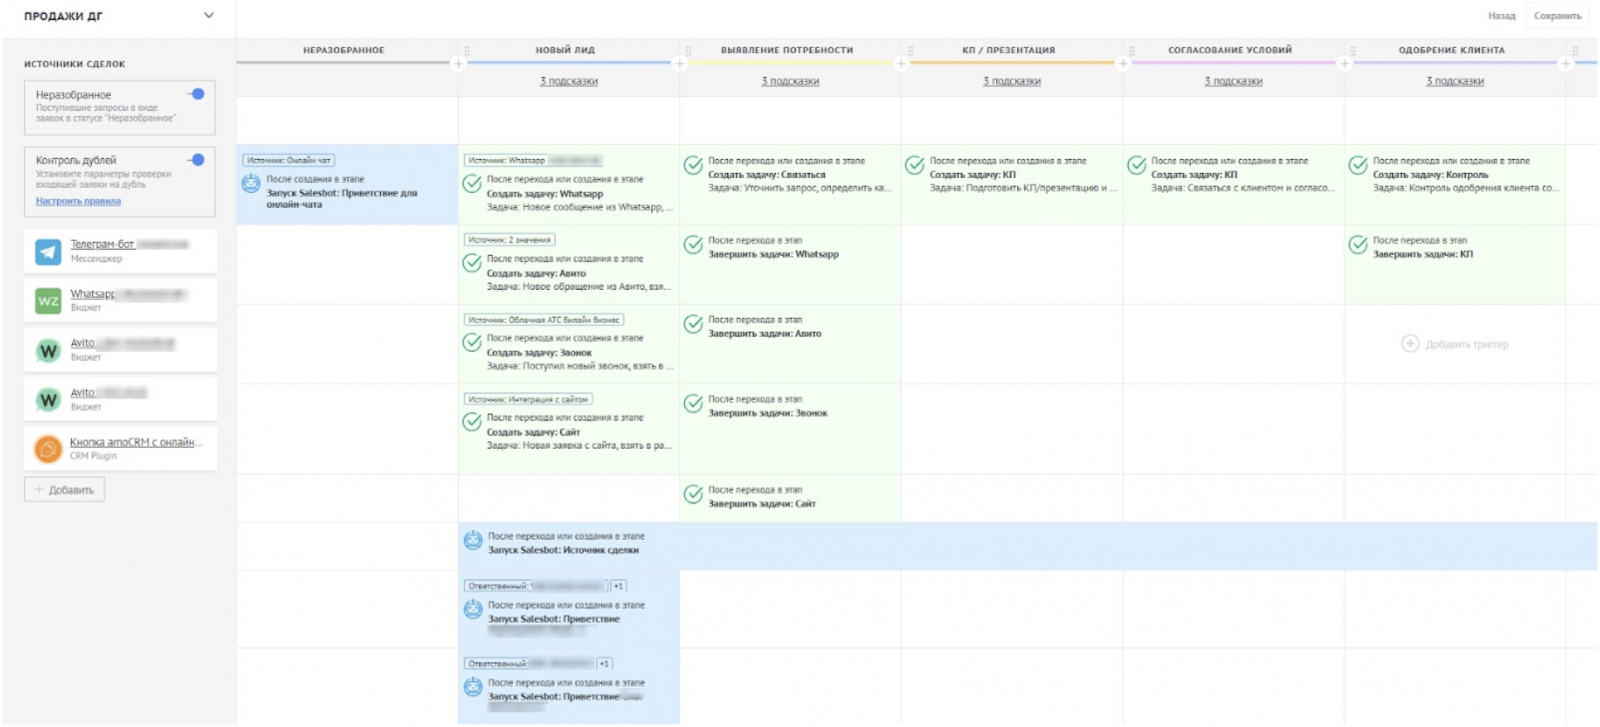
Task: Expand the ПРОДАЖИ ДГ pipeline dropdown
Action: pyautogui.click(x=208, y=15)
